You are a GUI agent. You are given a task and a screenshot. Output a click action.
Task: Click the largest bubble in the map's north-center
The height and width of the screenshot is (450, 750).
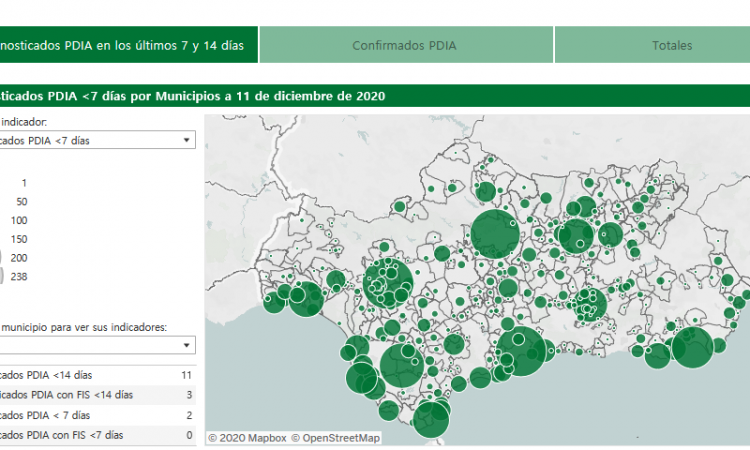pos(493,234)
